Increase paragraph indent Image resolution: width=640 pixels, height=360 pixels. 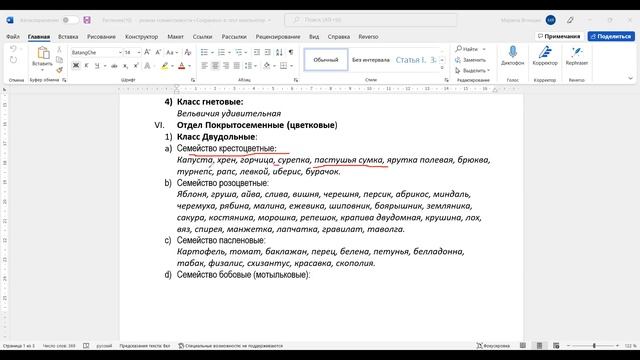pos(267,52)
